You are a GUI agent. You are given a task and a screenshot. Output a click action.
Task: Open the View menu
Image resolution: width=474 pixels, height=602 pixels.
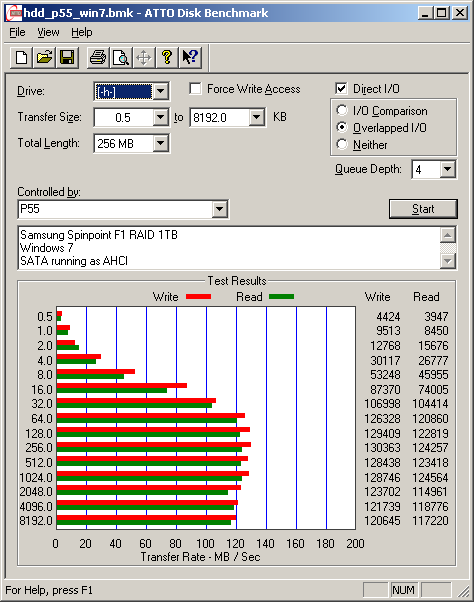click(48, 32)
